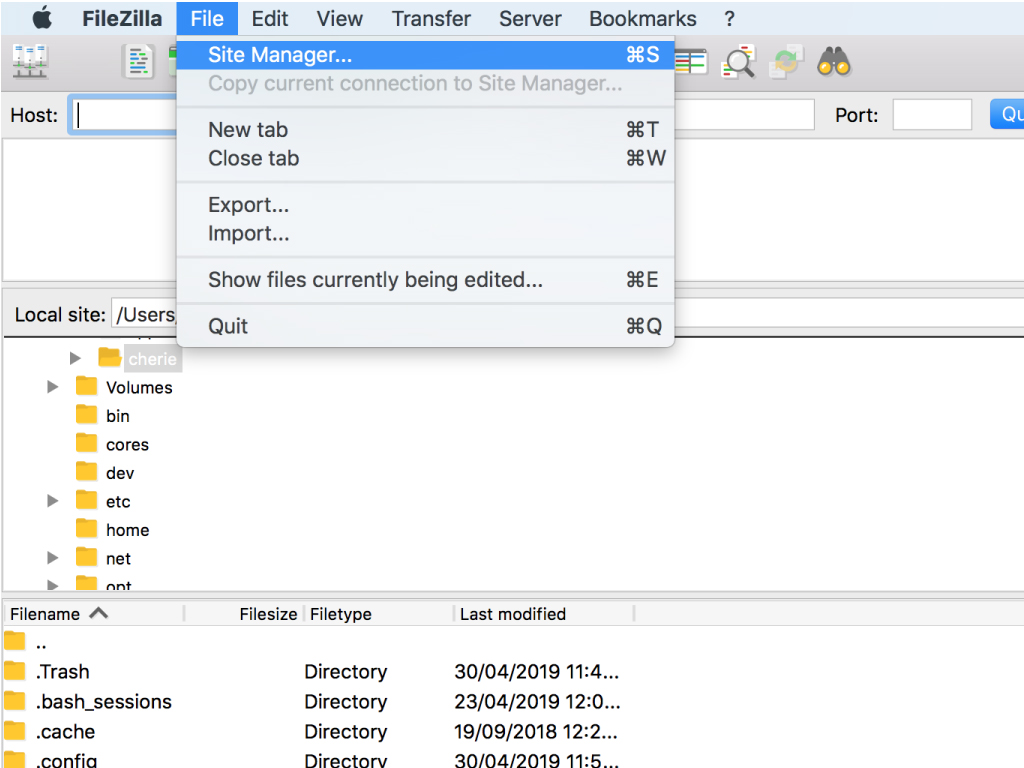Toggle the transfer queue toolbar icon
This screenshot has width=1024, height=768.
(691, 62)
